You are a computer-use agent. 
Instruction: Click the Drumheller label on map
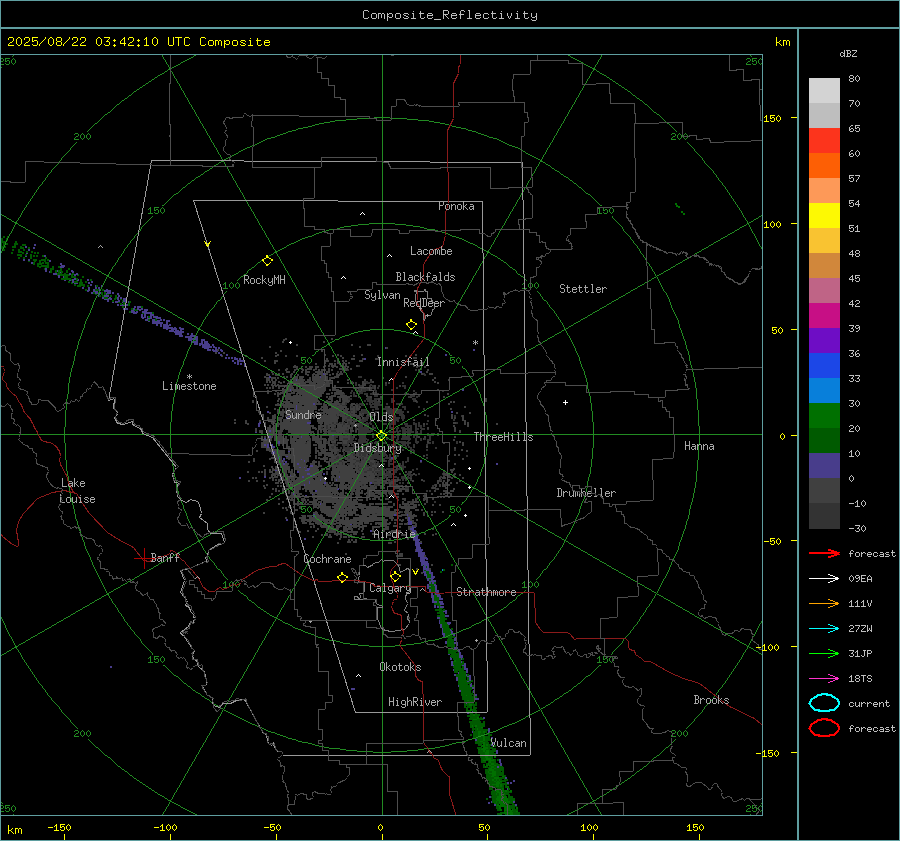point(586,493)
